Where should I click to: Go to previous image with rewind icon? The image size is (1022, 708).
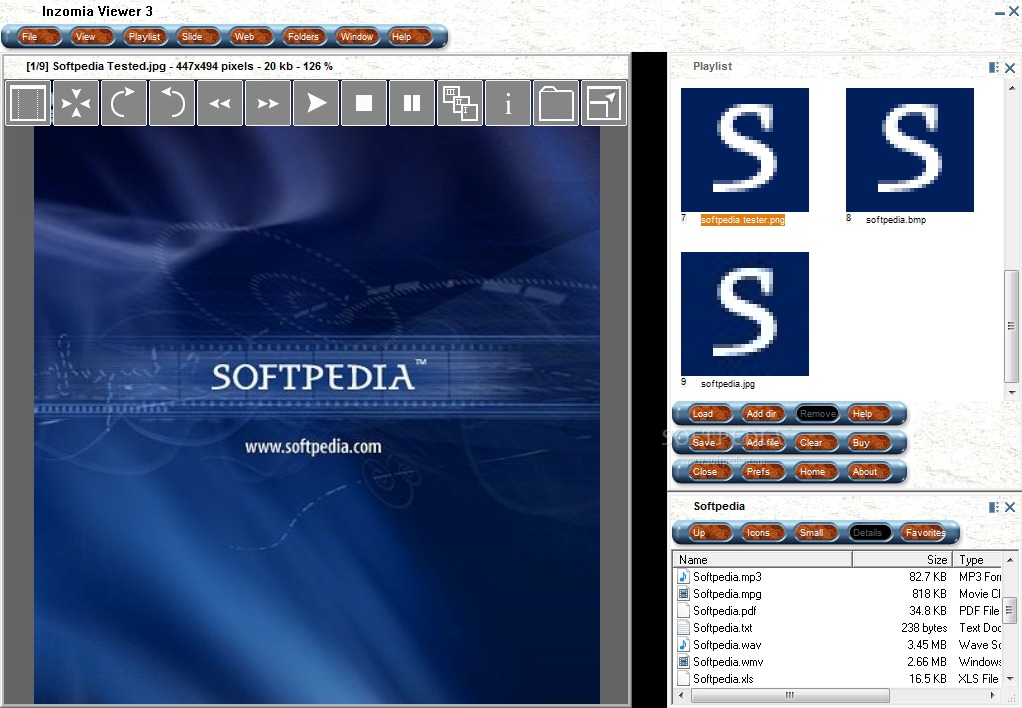[x=220, y=103]
